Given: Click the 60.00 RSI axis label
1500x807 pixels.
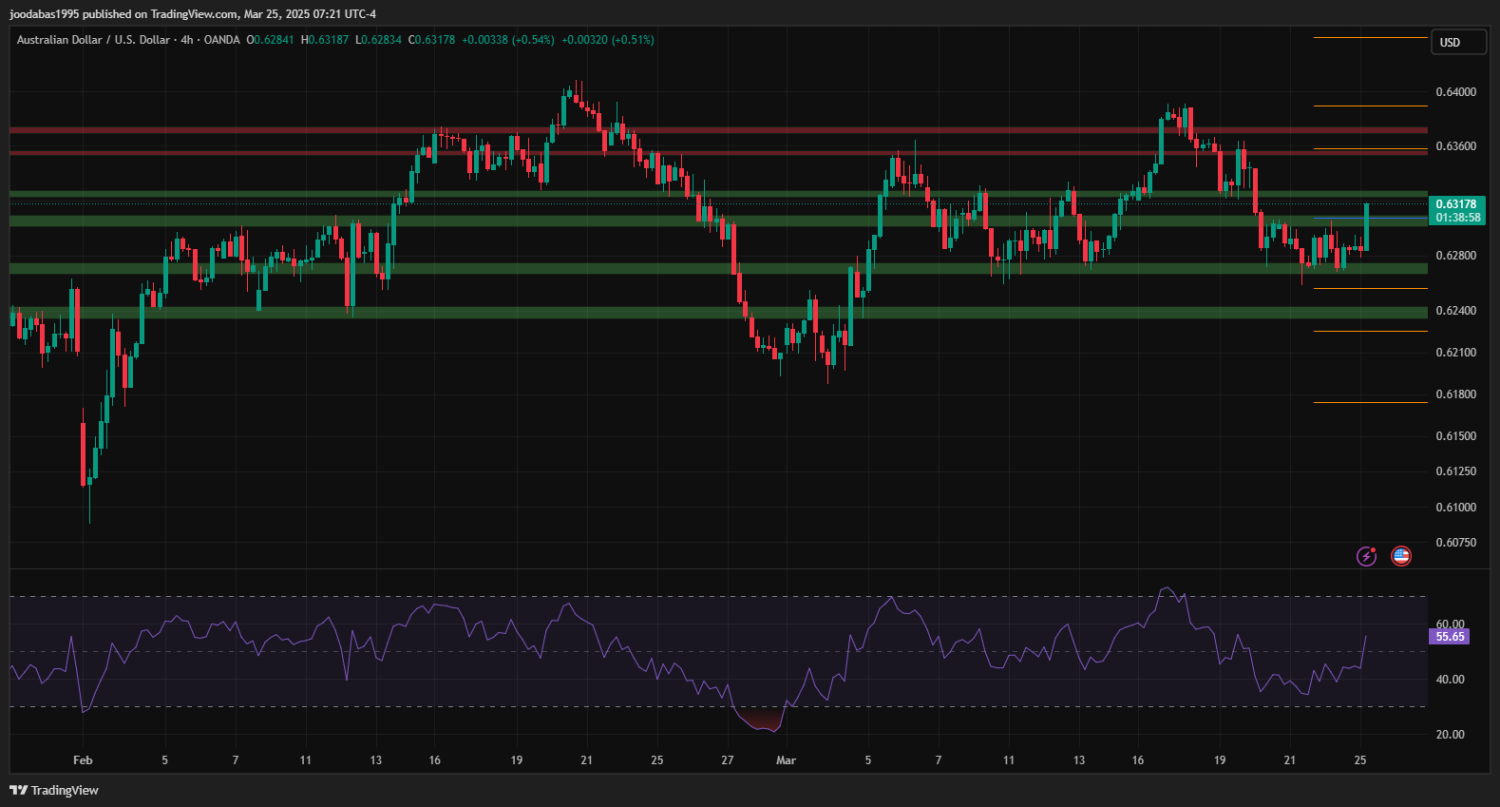Looking at the screenshot, I should (x=1450, y=624).
